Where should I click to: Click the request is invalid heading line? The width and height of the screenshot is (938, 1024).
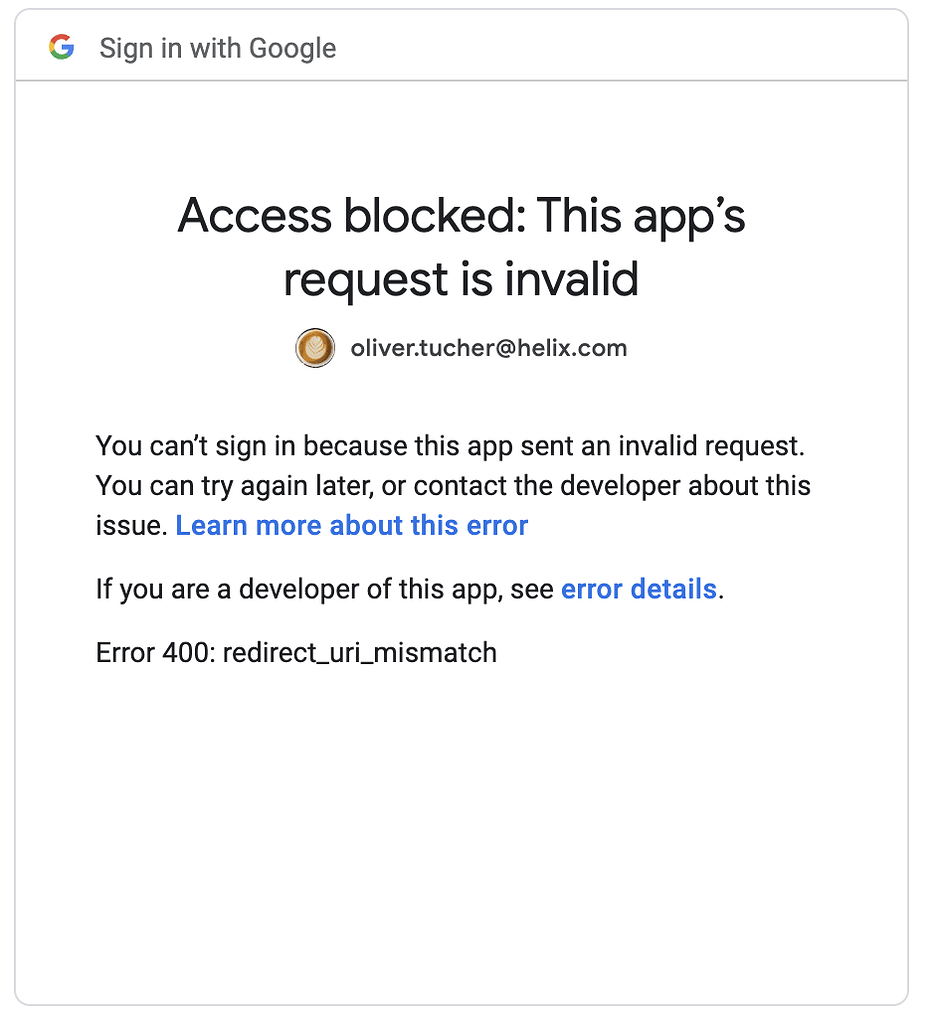pos(461,279)
